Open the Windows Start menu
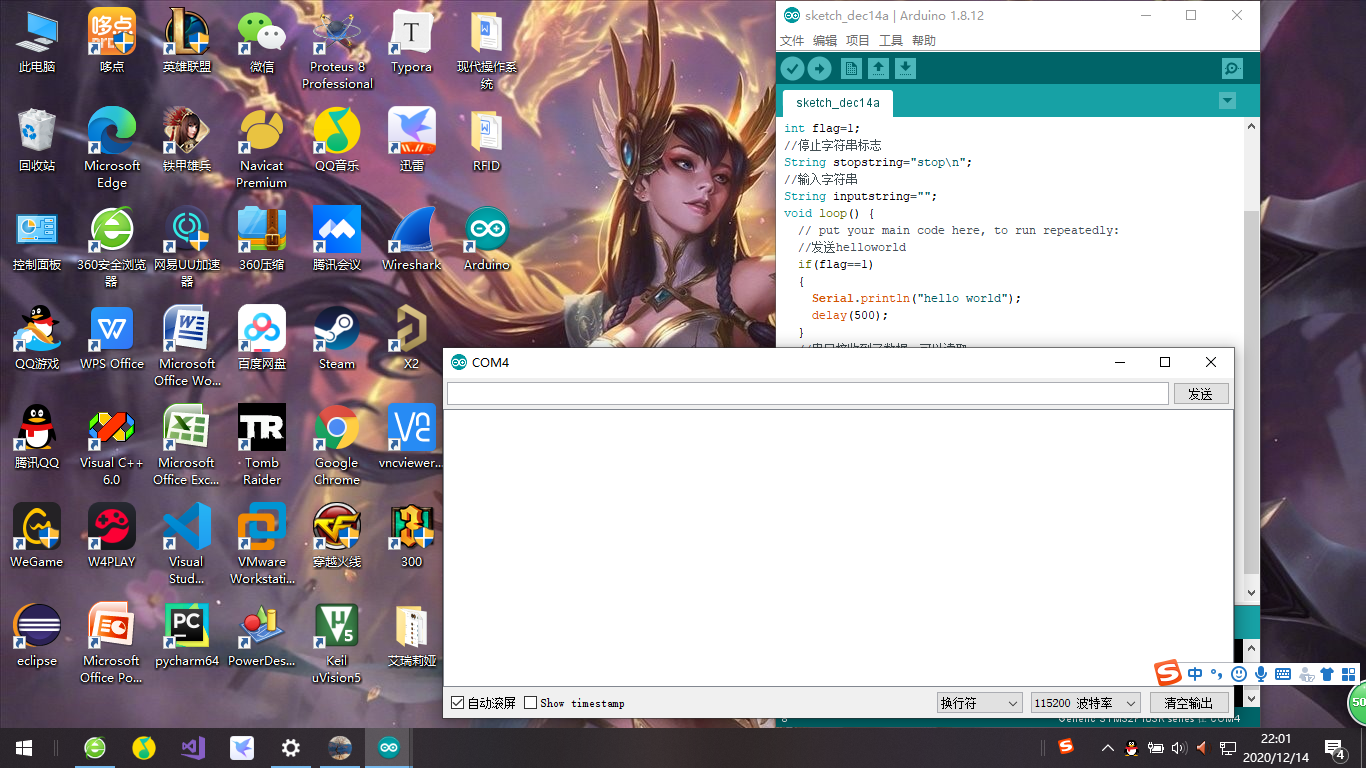The height and width of the screenshot is (768, 1366). click(x=24, y=747)
